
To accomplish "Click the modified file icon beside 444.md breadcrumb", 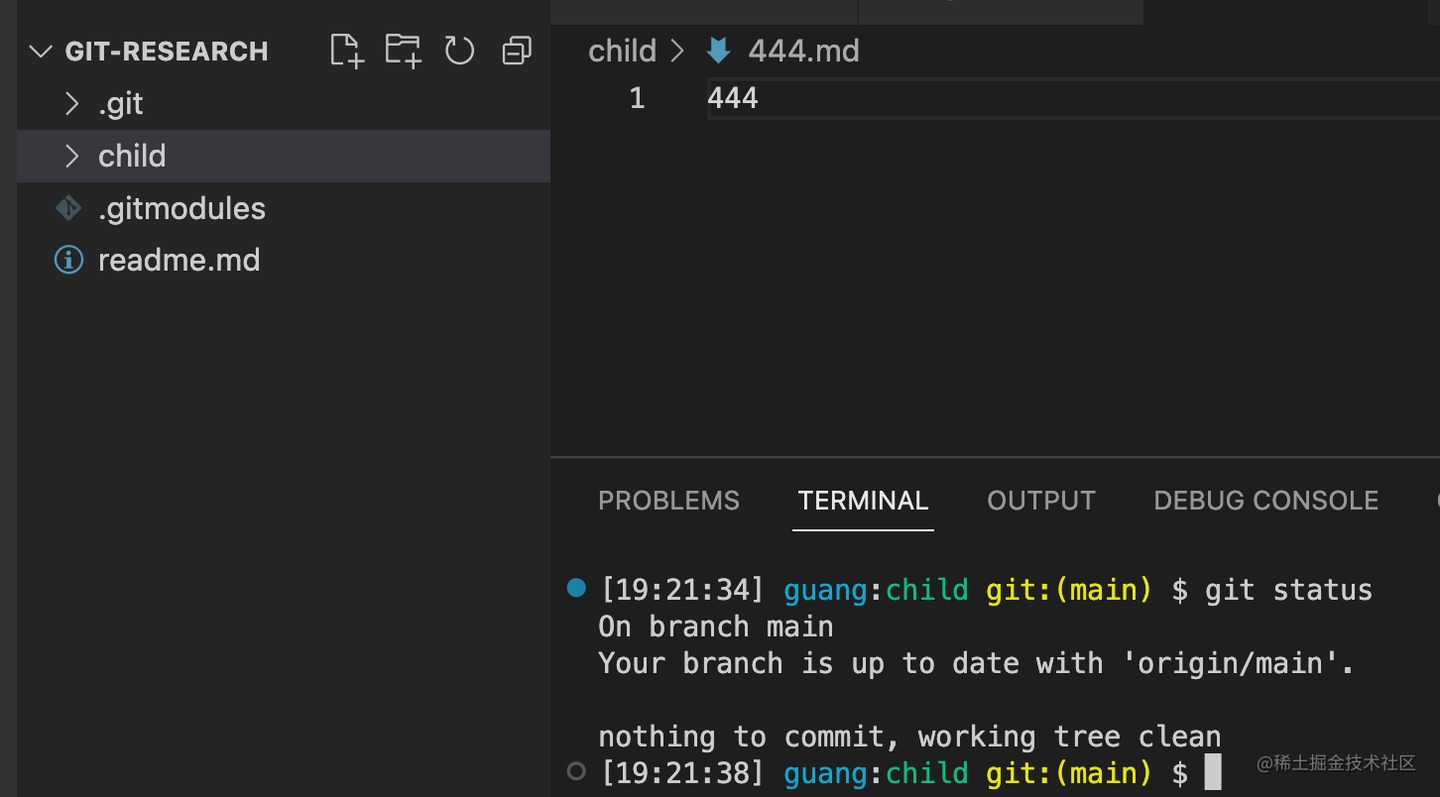I will coord(719,50).
